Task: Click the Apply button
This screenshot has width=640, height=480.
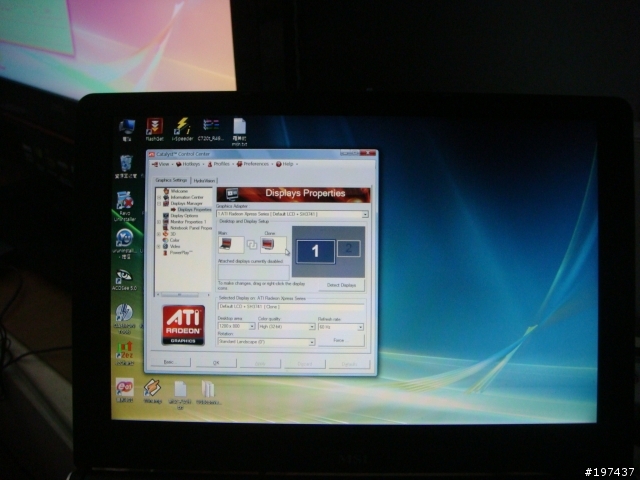Action: [260, 363]
